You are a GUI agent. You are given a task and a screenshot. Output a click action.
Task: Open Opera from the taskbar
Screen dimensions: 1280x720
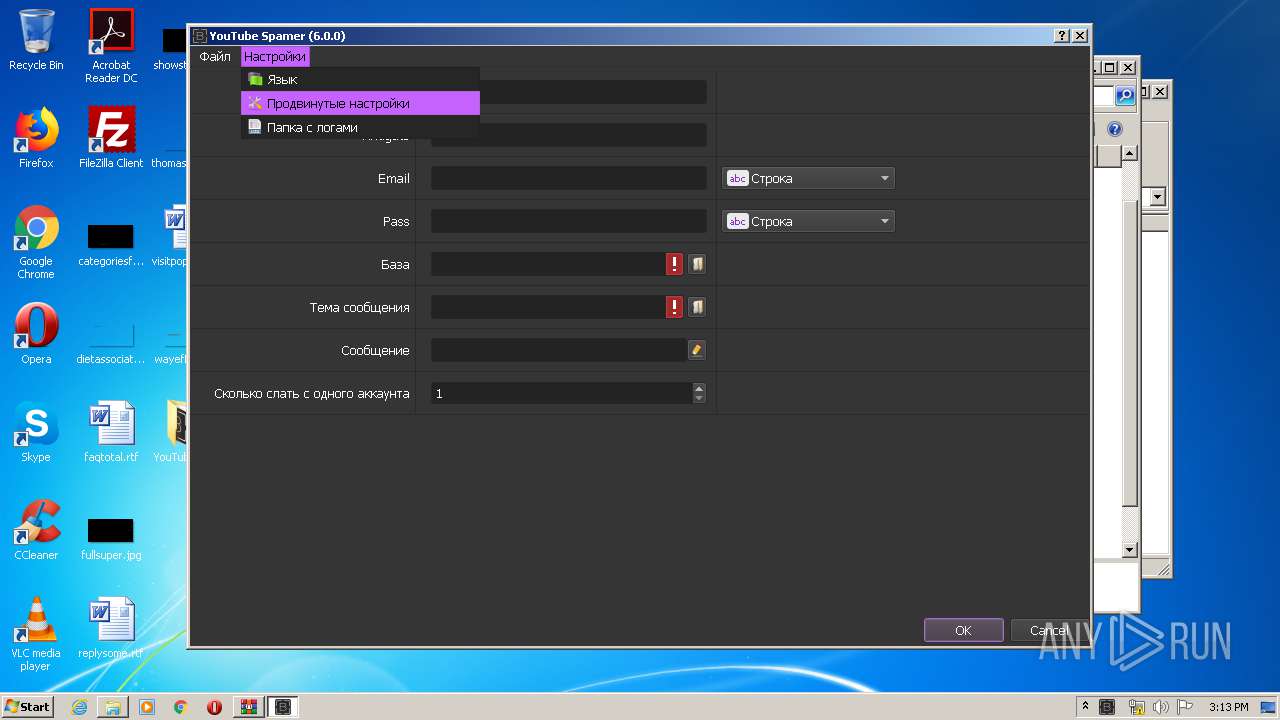(214, 707)
